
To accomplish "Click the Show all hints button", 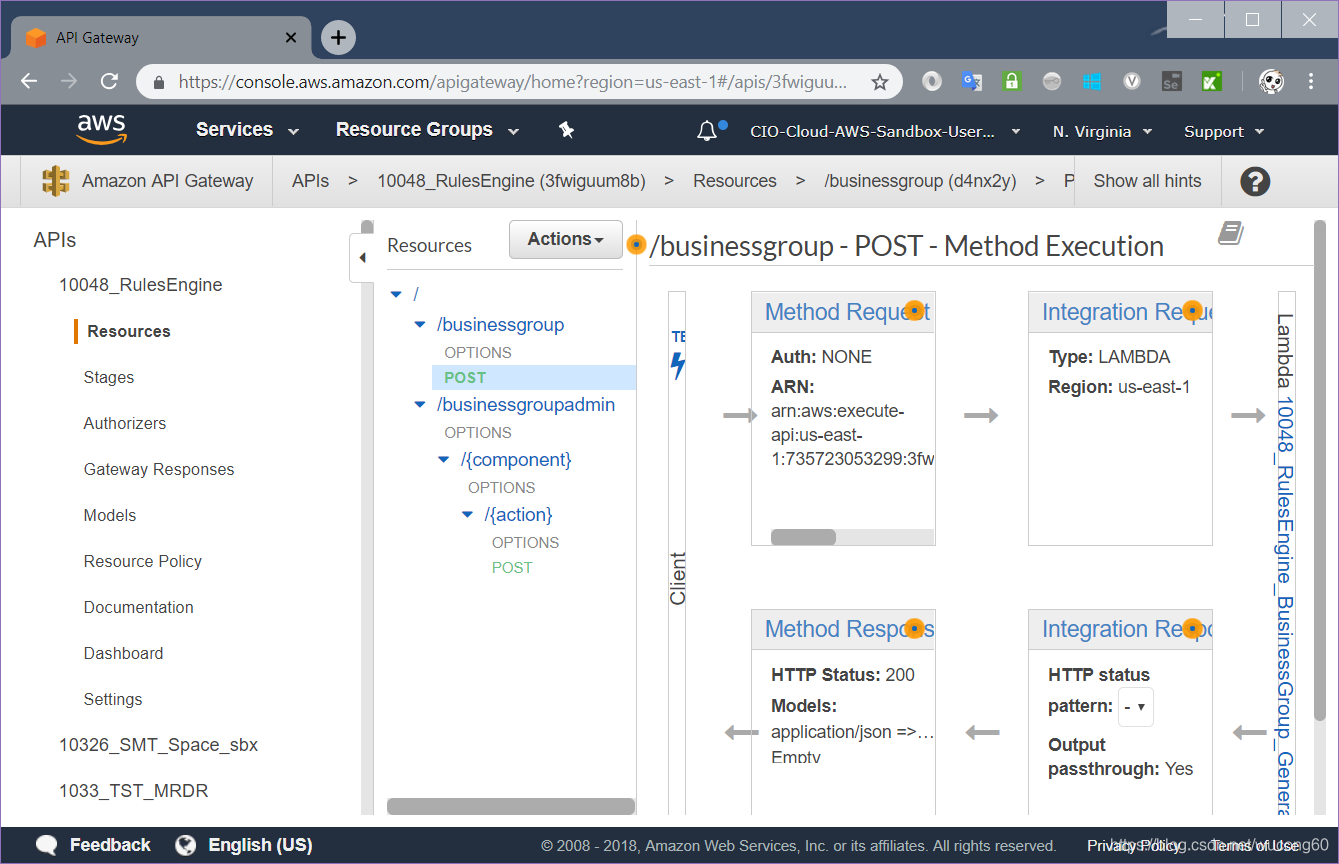I will 1147,181.
